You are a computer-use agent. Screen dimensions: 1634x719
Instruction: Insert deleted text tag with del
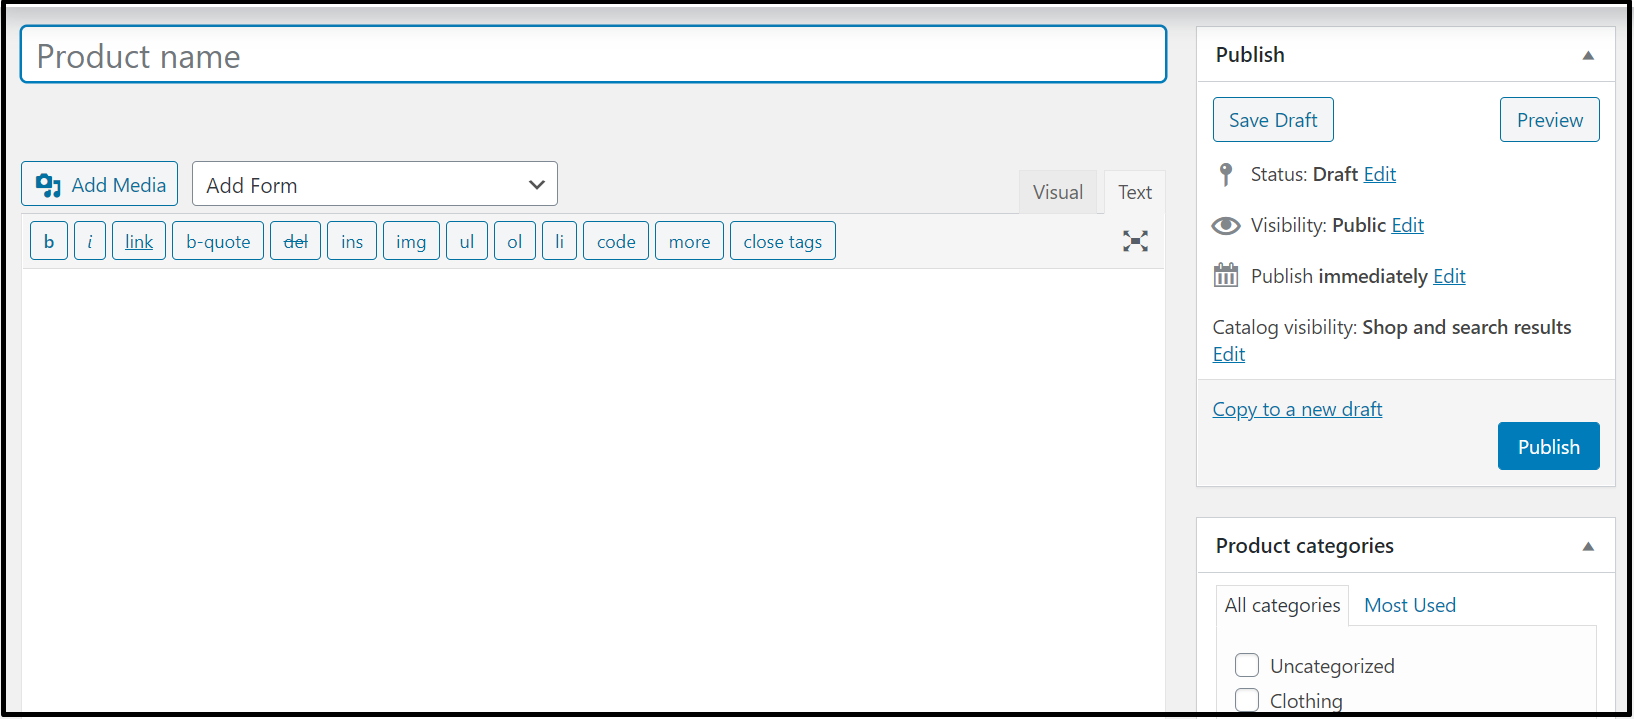295,241
